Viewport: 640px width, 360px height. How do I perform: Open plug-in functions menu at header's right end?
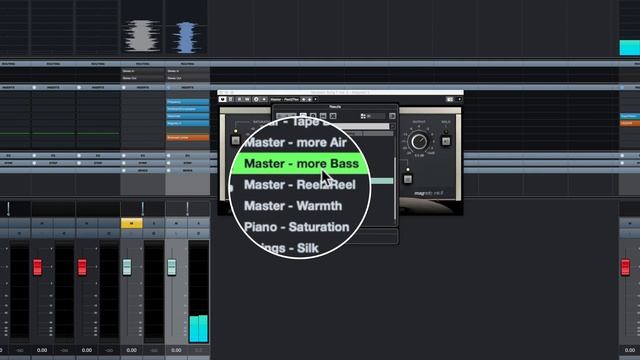click(x=459, y=99)
